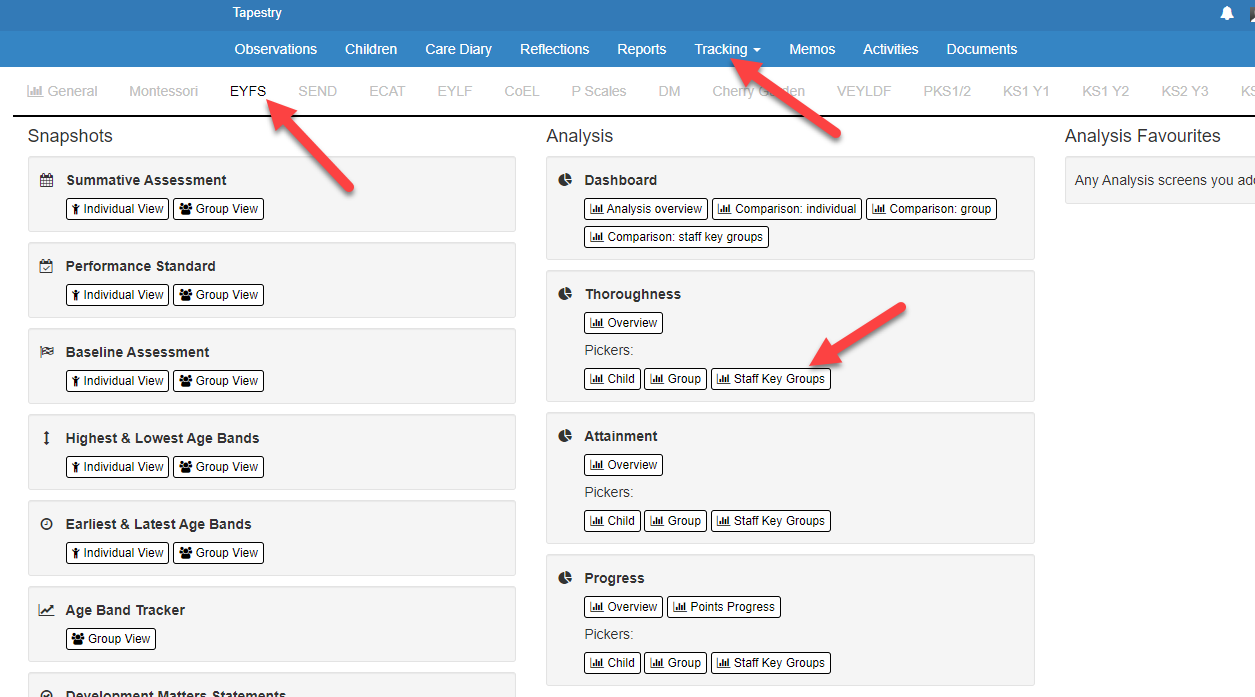Switch to the Montessori tab
Image resolution: width=1255 pixels, height=697 pixels.
(163, 91)
